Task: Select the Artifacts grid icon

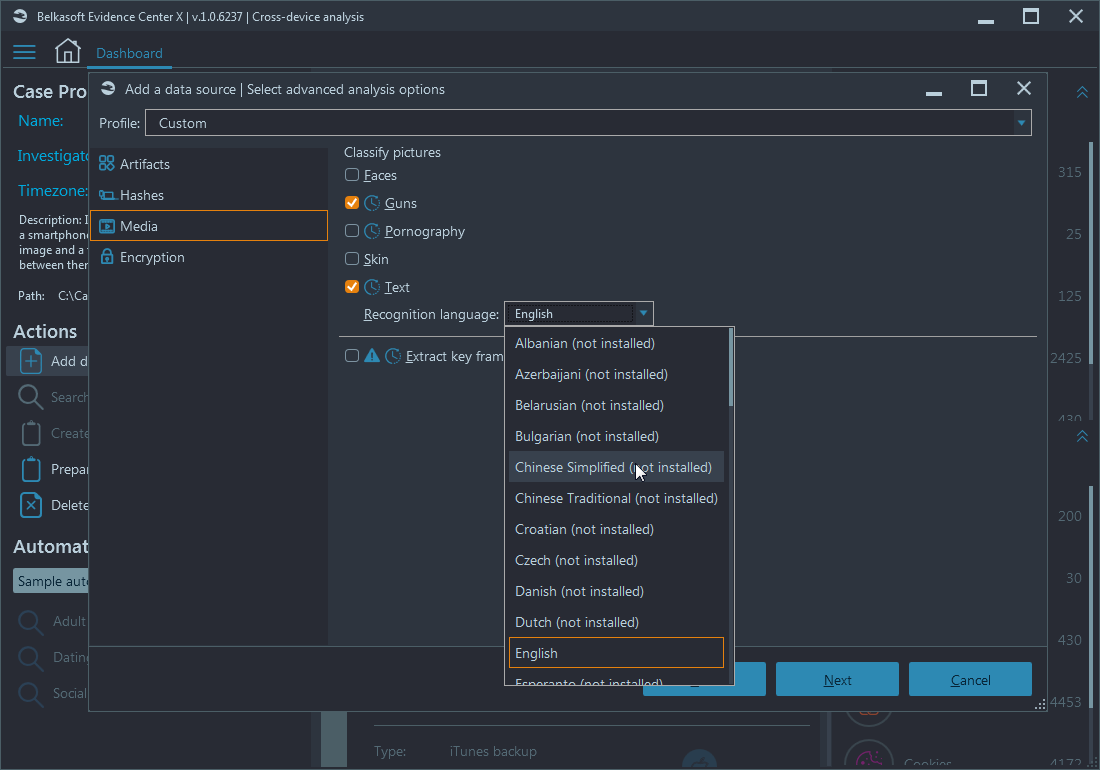Action: click(107, 163)
